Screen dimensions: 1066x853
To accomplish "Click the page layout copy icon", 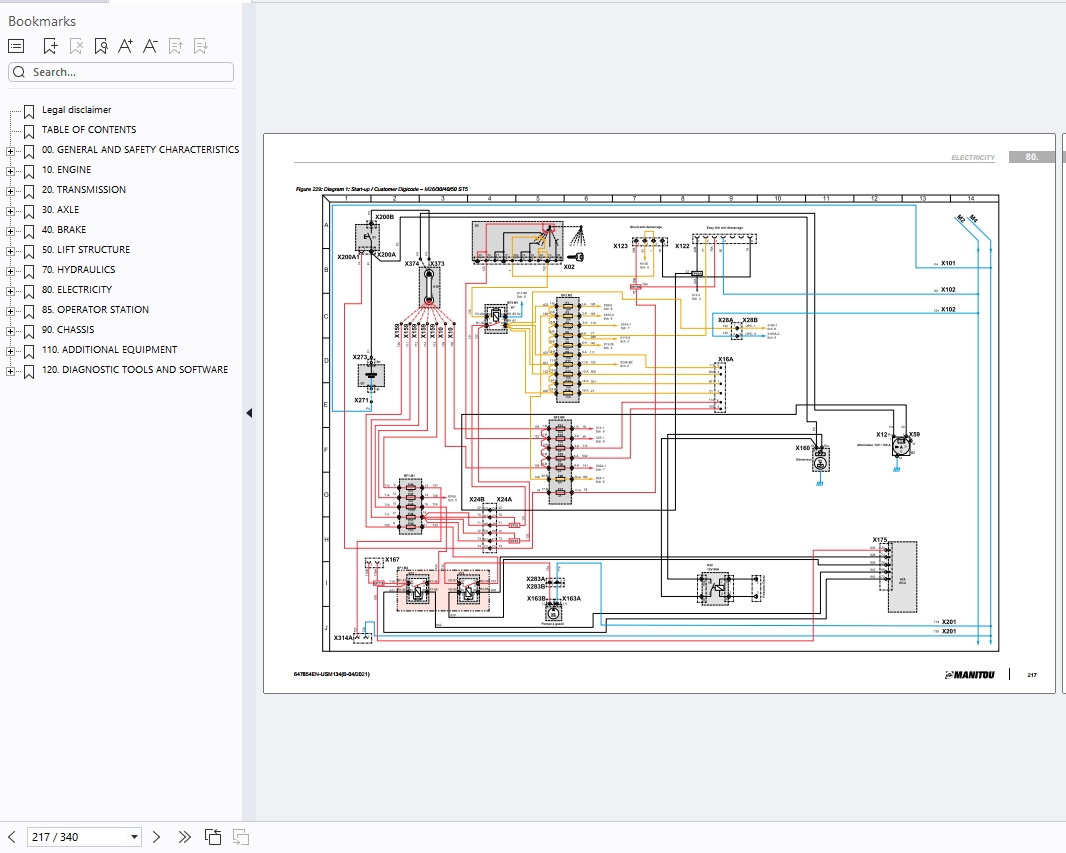I will coord(213,837).
